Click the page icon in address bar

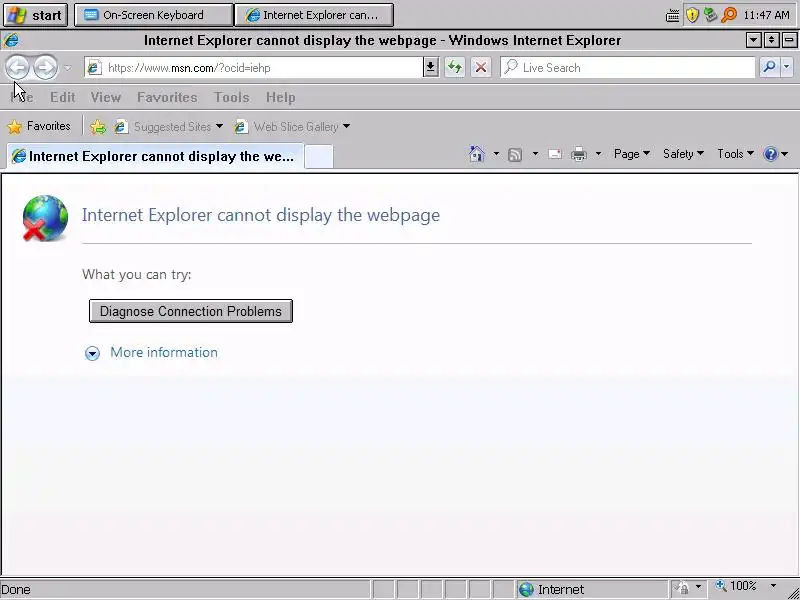coord(94,67)
